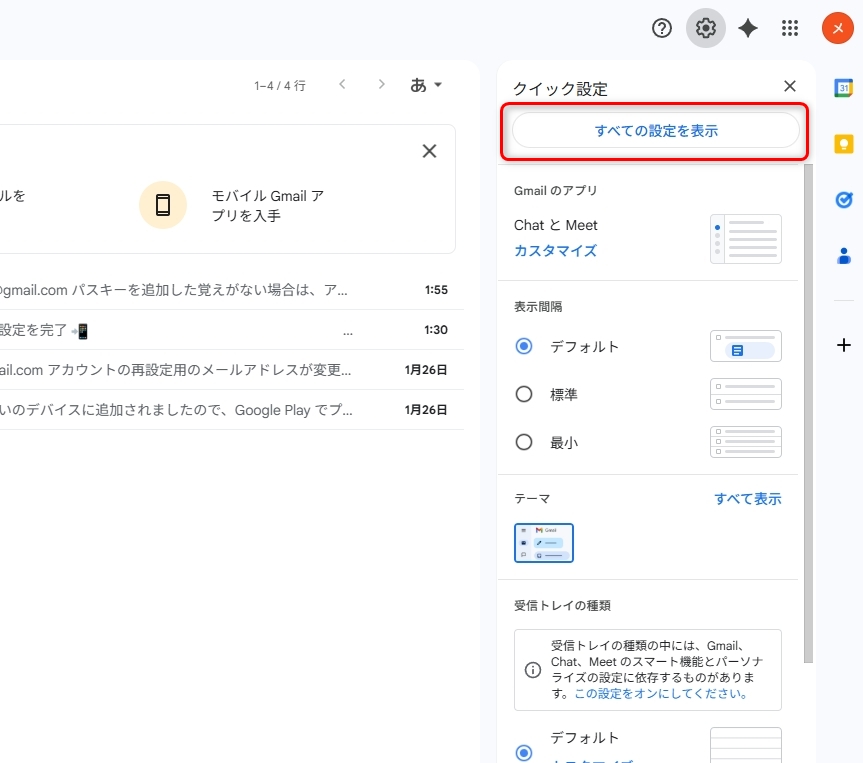Open Google Keep in the side panel
The image size is (863, 763).
pos(843,143)
